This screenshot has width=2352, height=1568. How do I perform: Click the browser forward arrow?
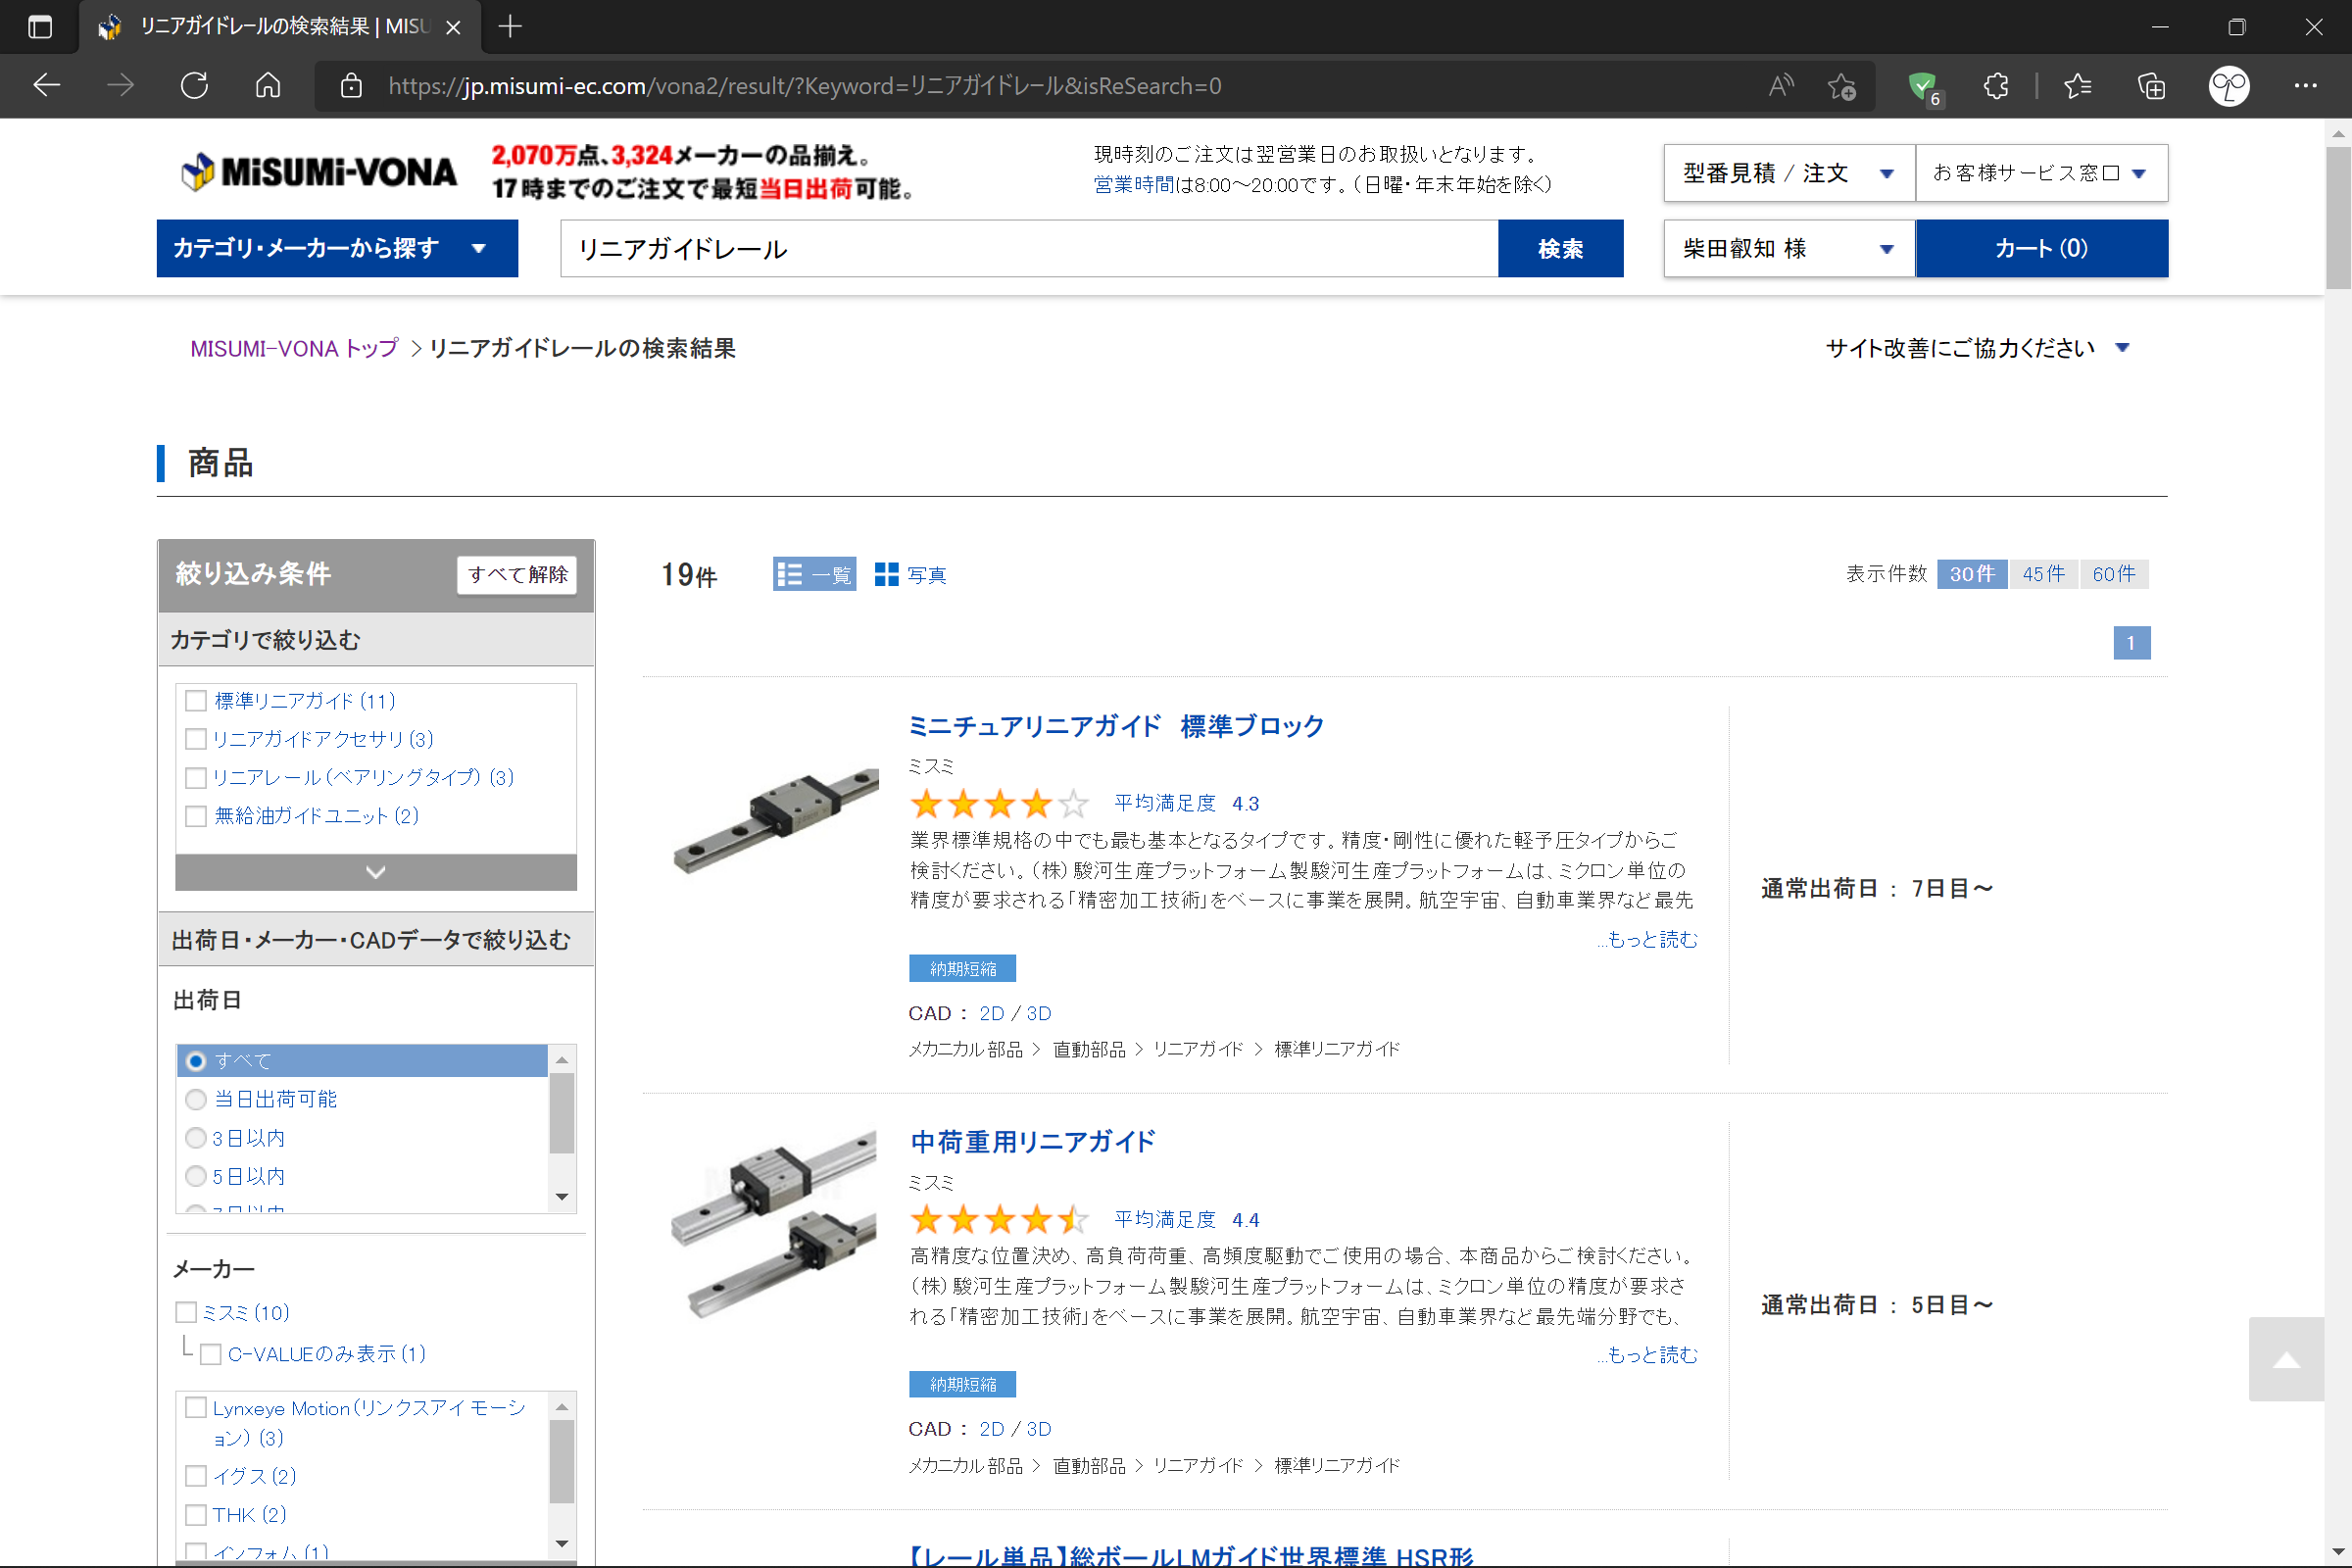pos(120,86)
